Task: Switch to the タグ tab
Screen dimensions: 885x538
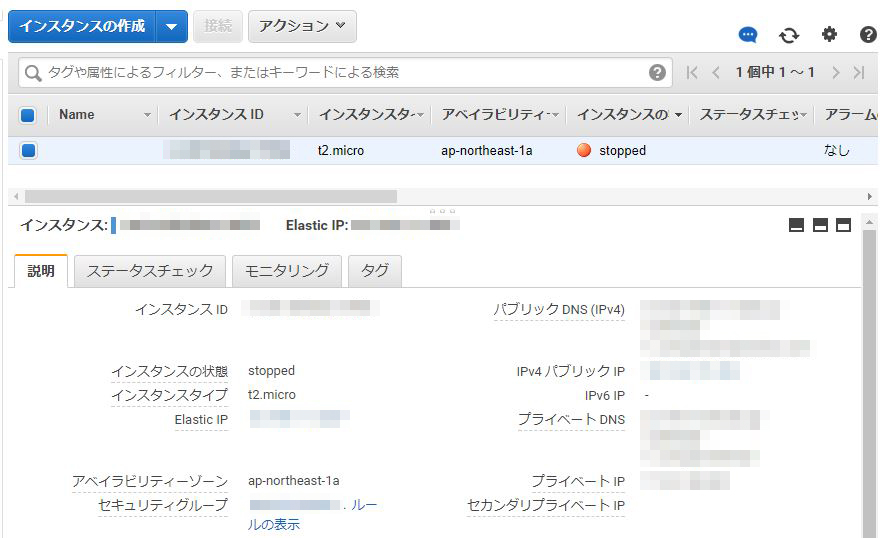Action: [375, 271]
